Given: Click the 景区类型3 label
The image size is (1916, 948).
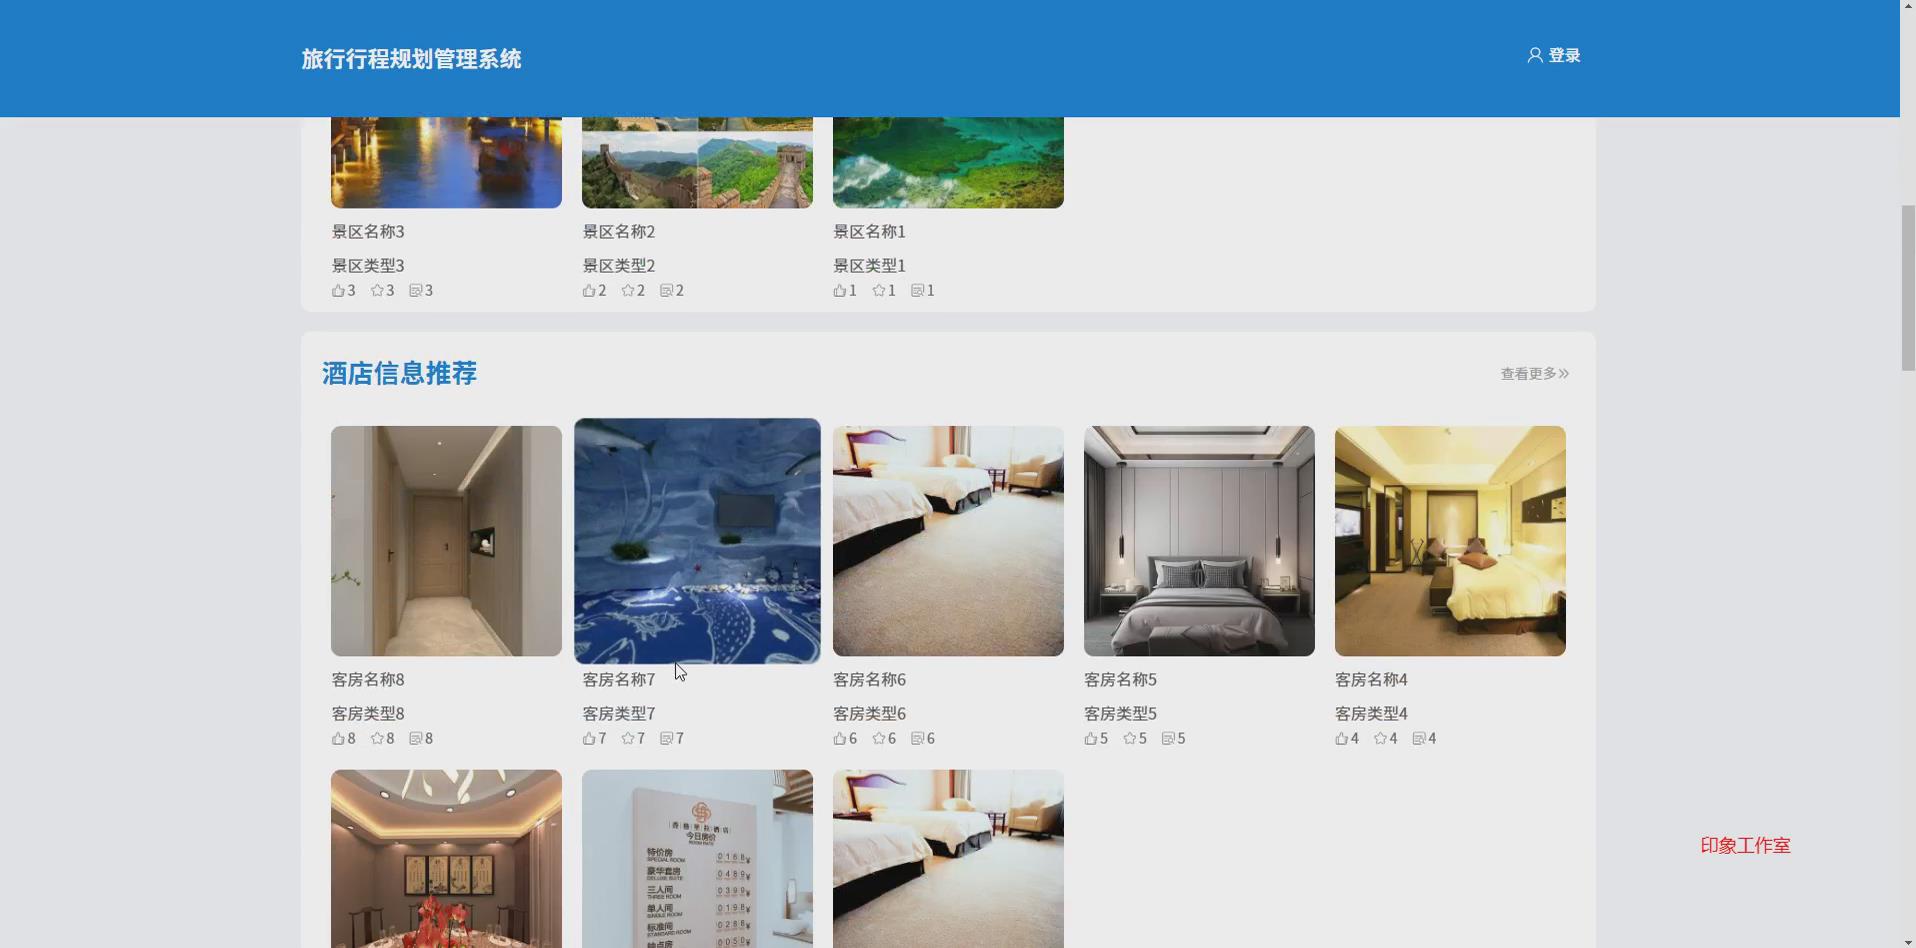Looking at the screenshot, I should click(368, 266).
